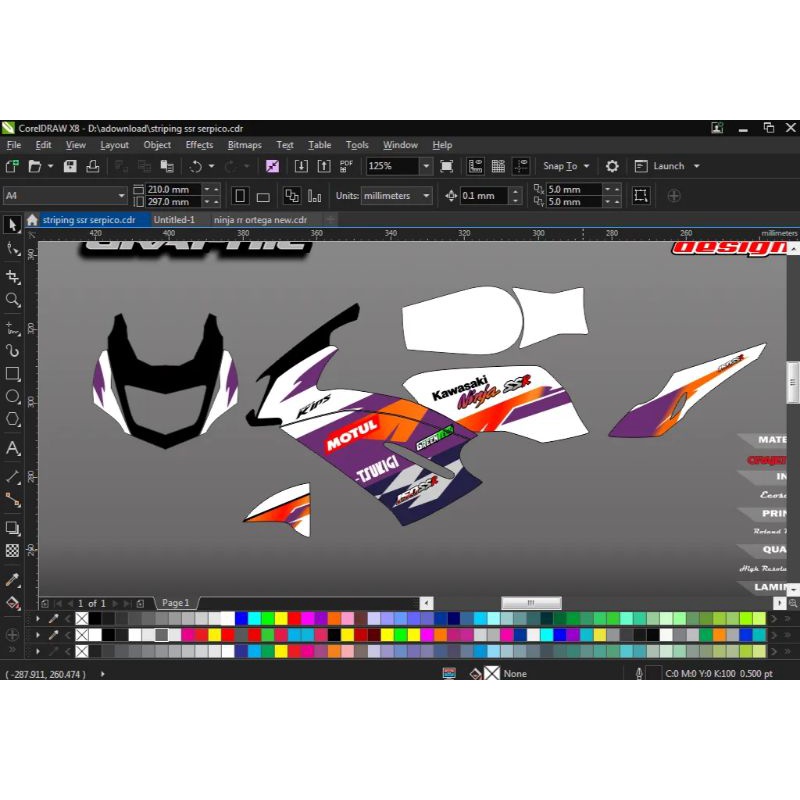This screenshot has width=800, height=800.
Task: Set page to portrait orientation
Action: point(240,196)
